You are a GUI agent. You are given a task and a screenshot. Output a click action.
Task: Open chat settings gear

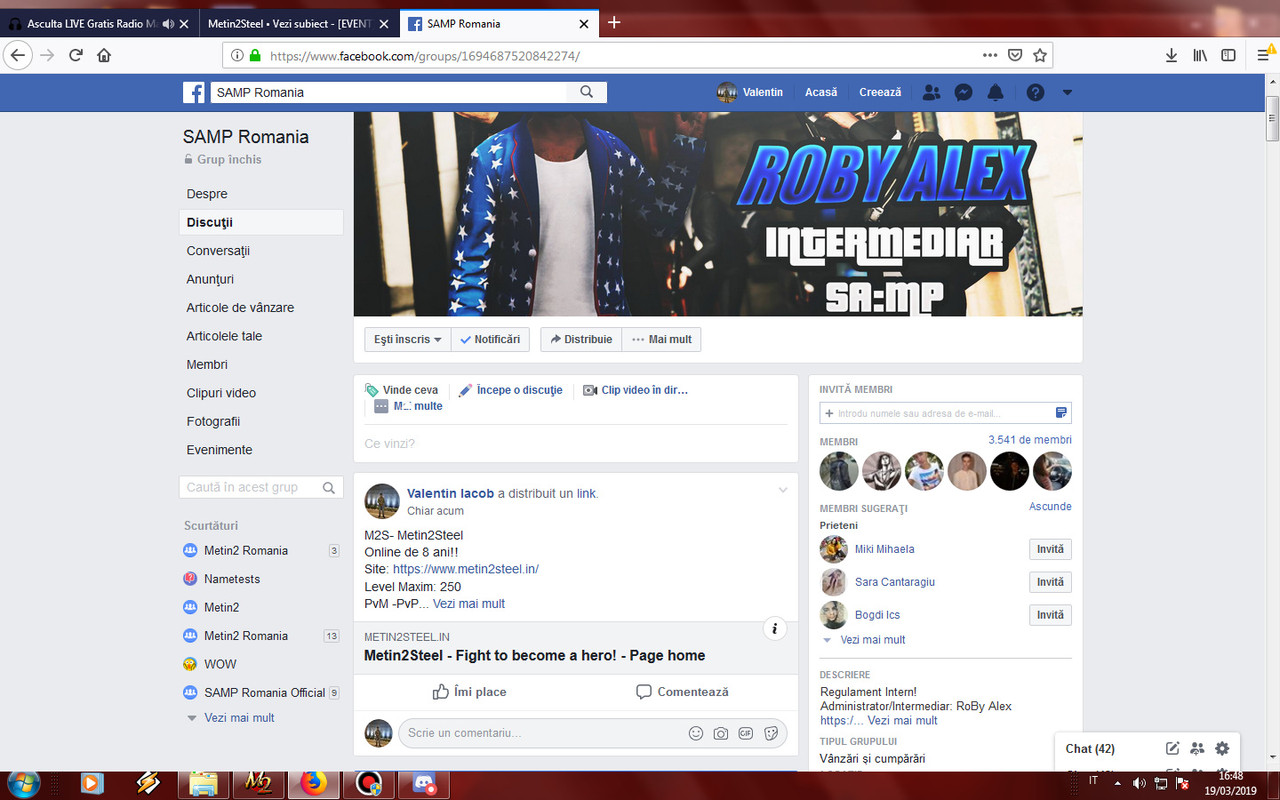pos(1221,748)
